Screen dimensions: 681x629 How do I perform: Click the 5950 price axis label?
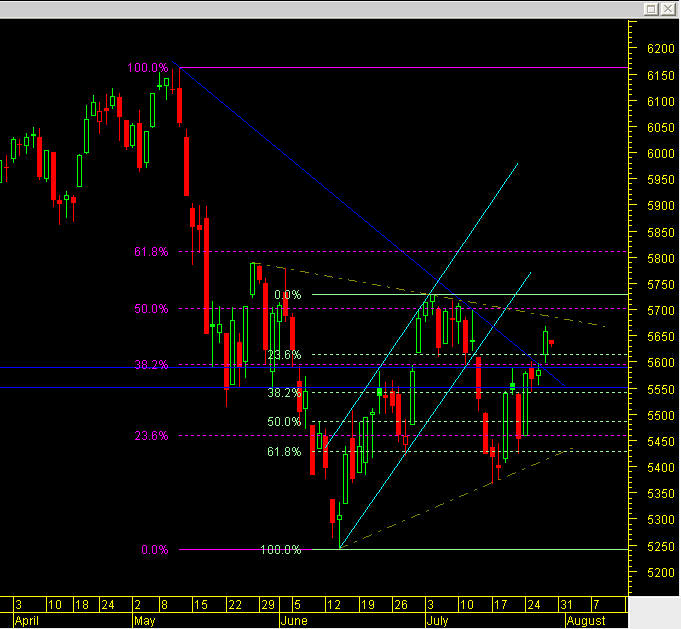660,179
